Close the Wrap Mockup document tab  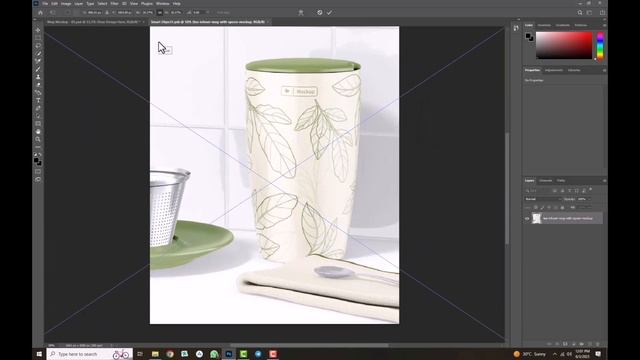(x=144, y=22)
